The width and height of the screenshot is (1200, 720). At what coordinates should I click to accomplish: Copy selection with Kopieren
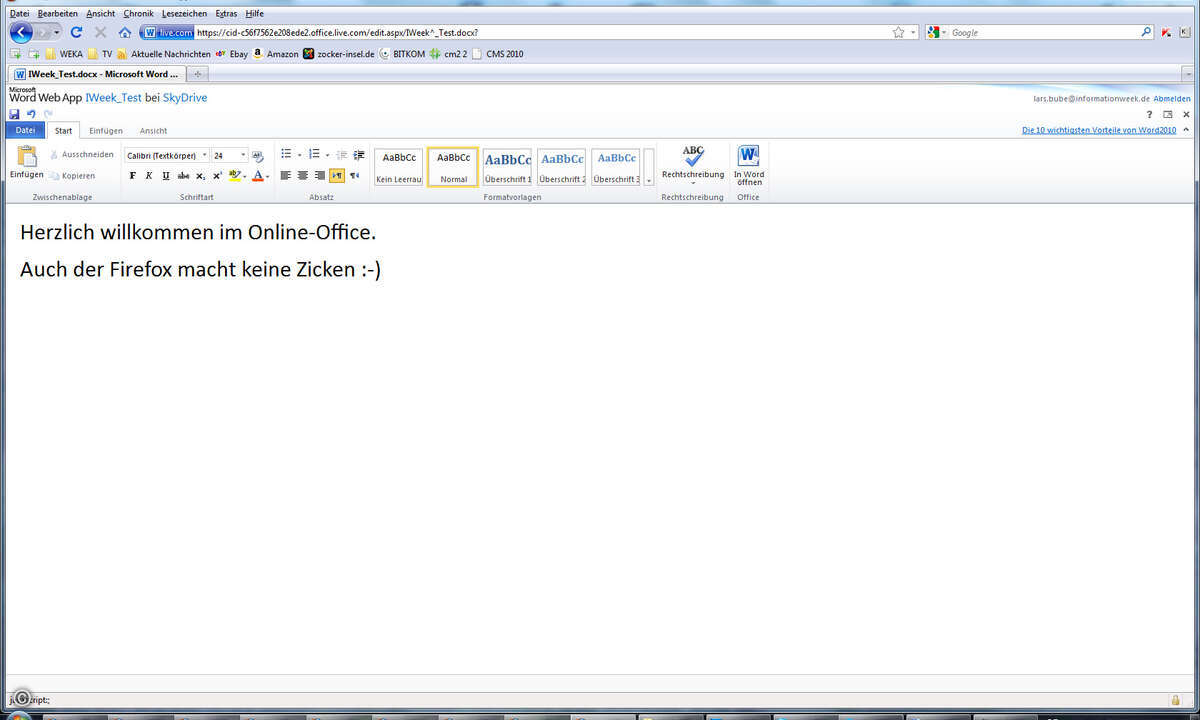pos(73,176)
